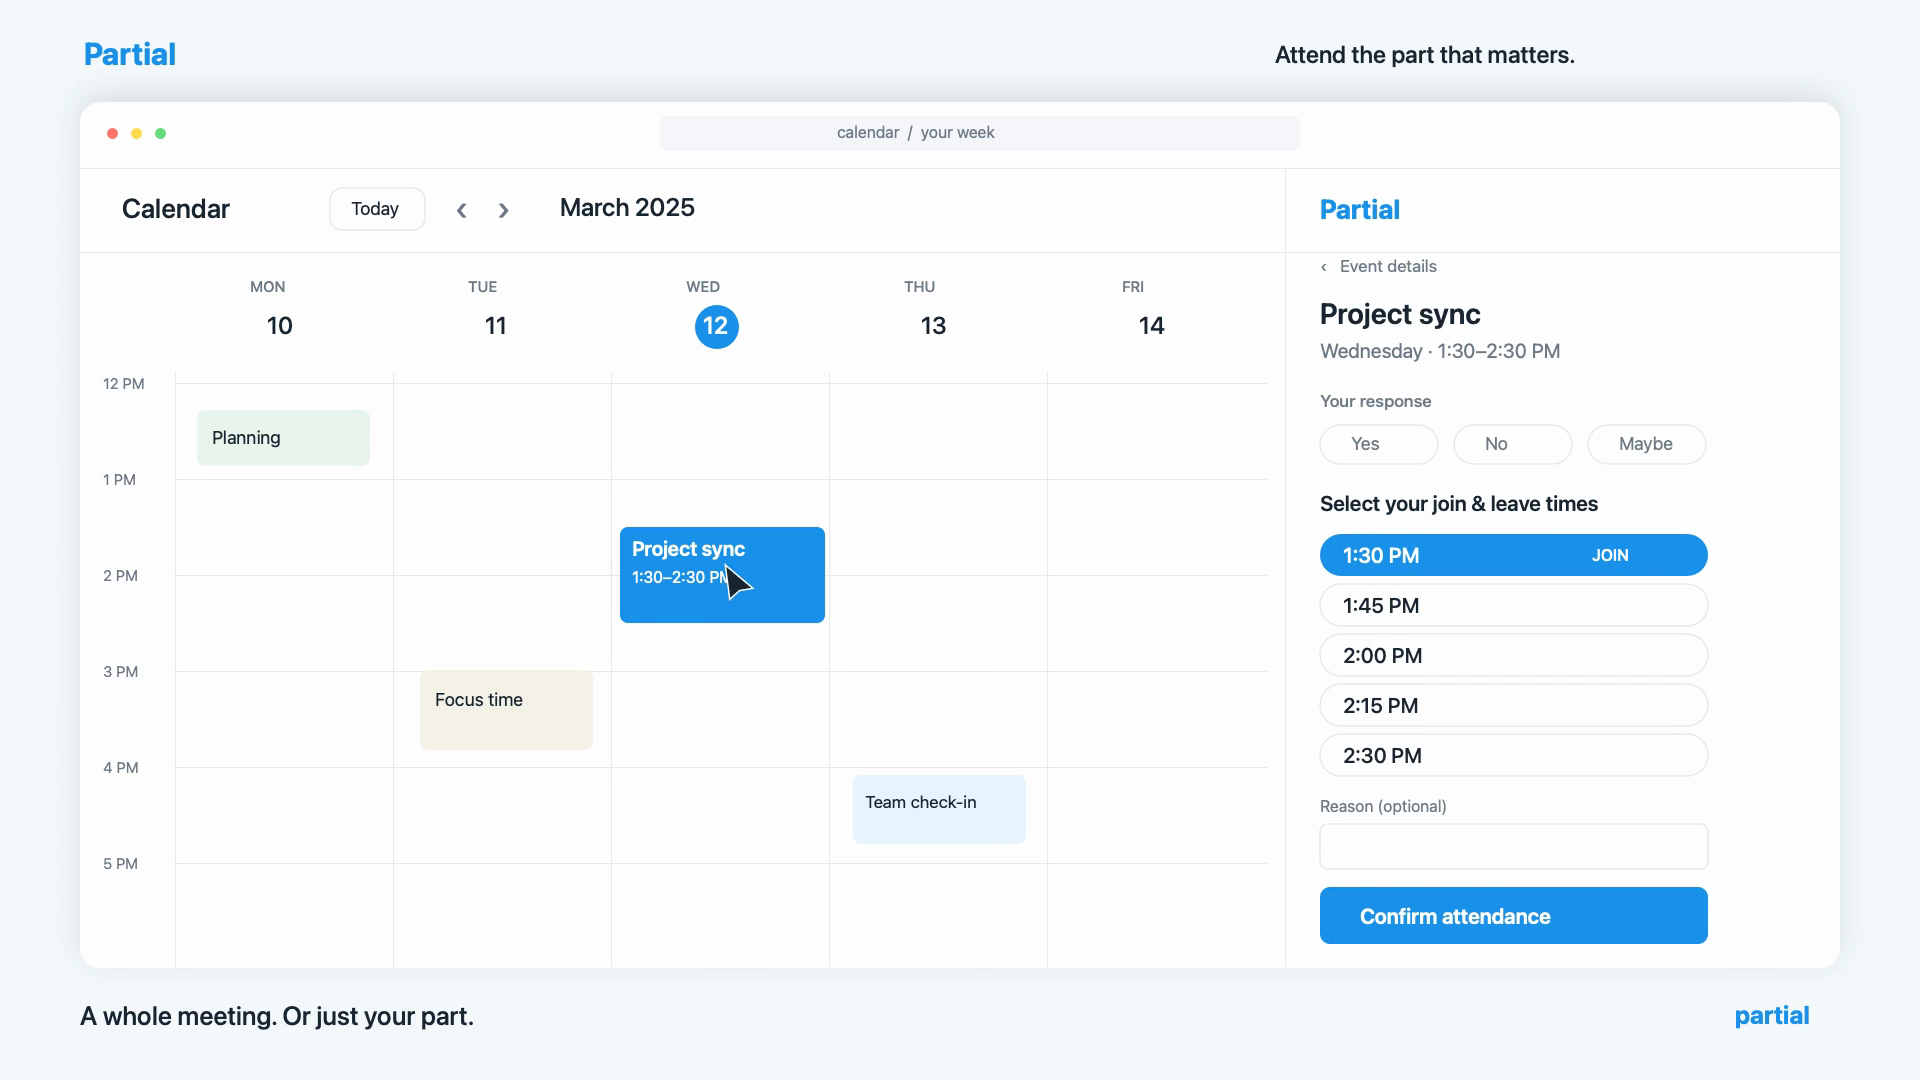Select the 1:45 PM time slot

1513,605
